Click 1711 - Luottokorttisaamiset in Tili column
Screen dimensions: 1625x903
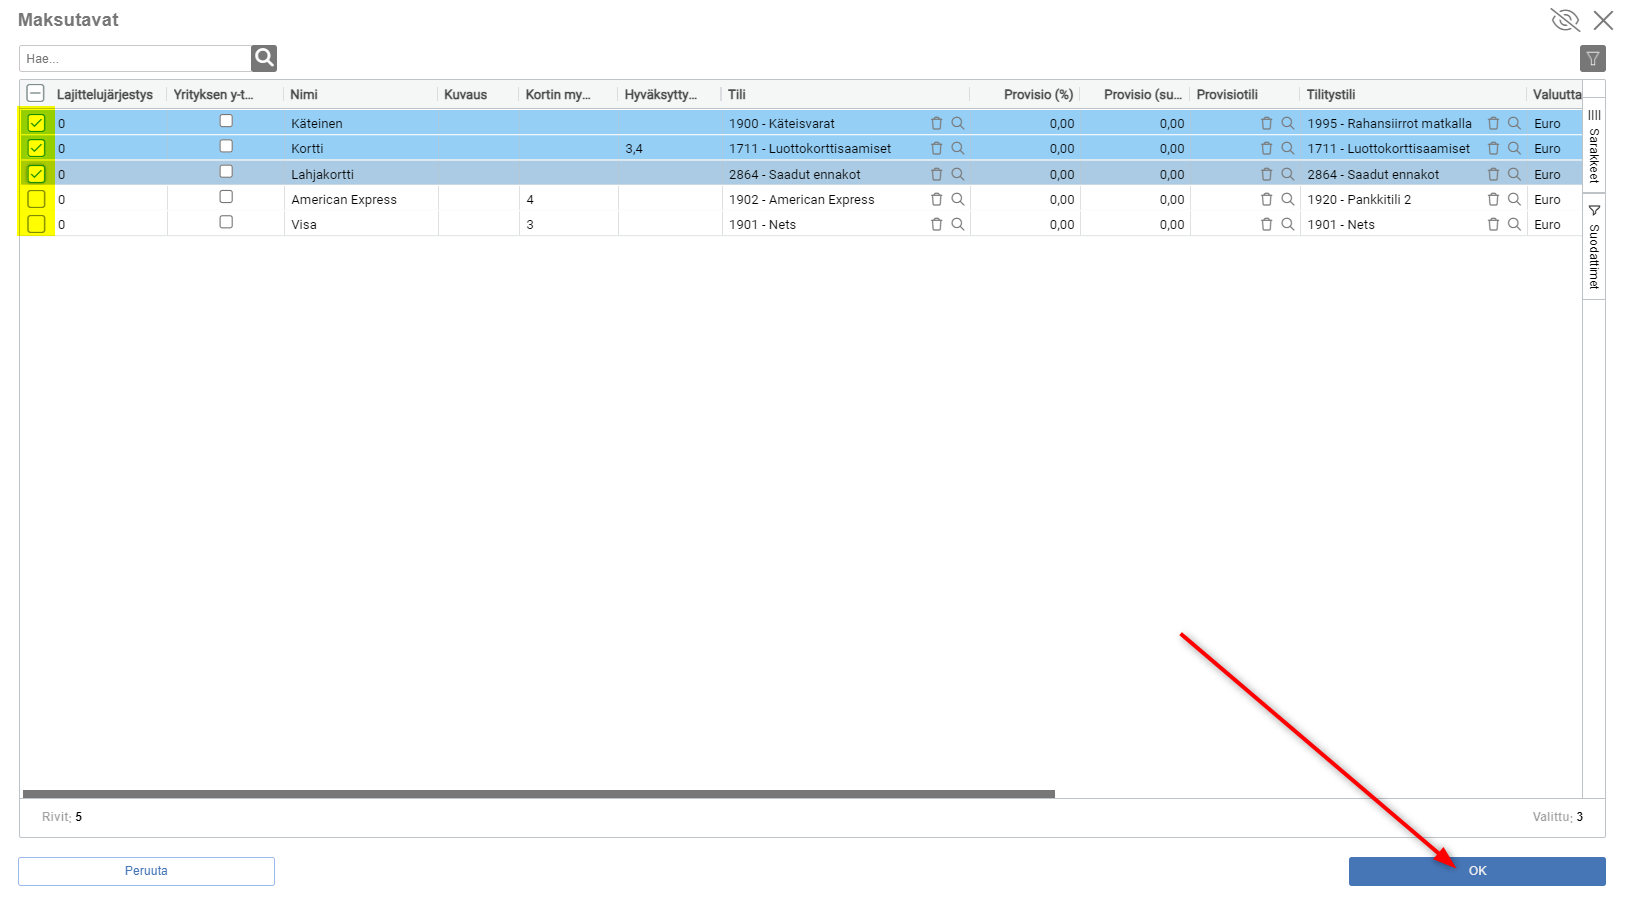(810, 148)
